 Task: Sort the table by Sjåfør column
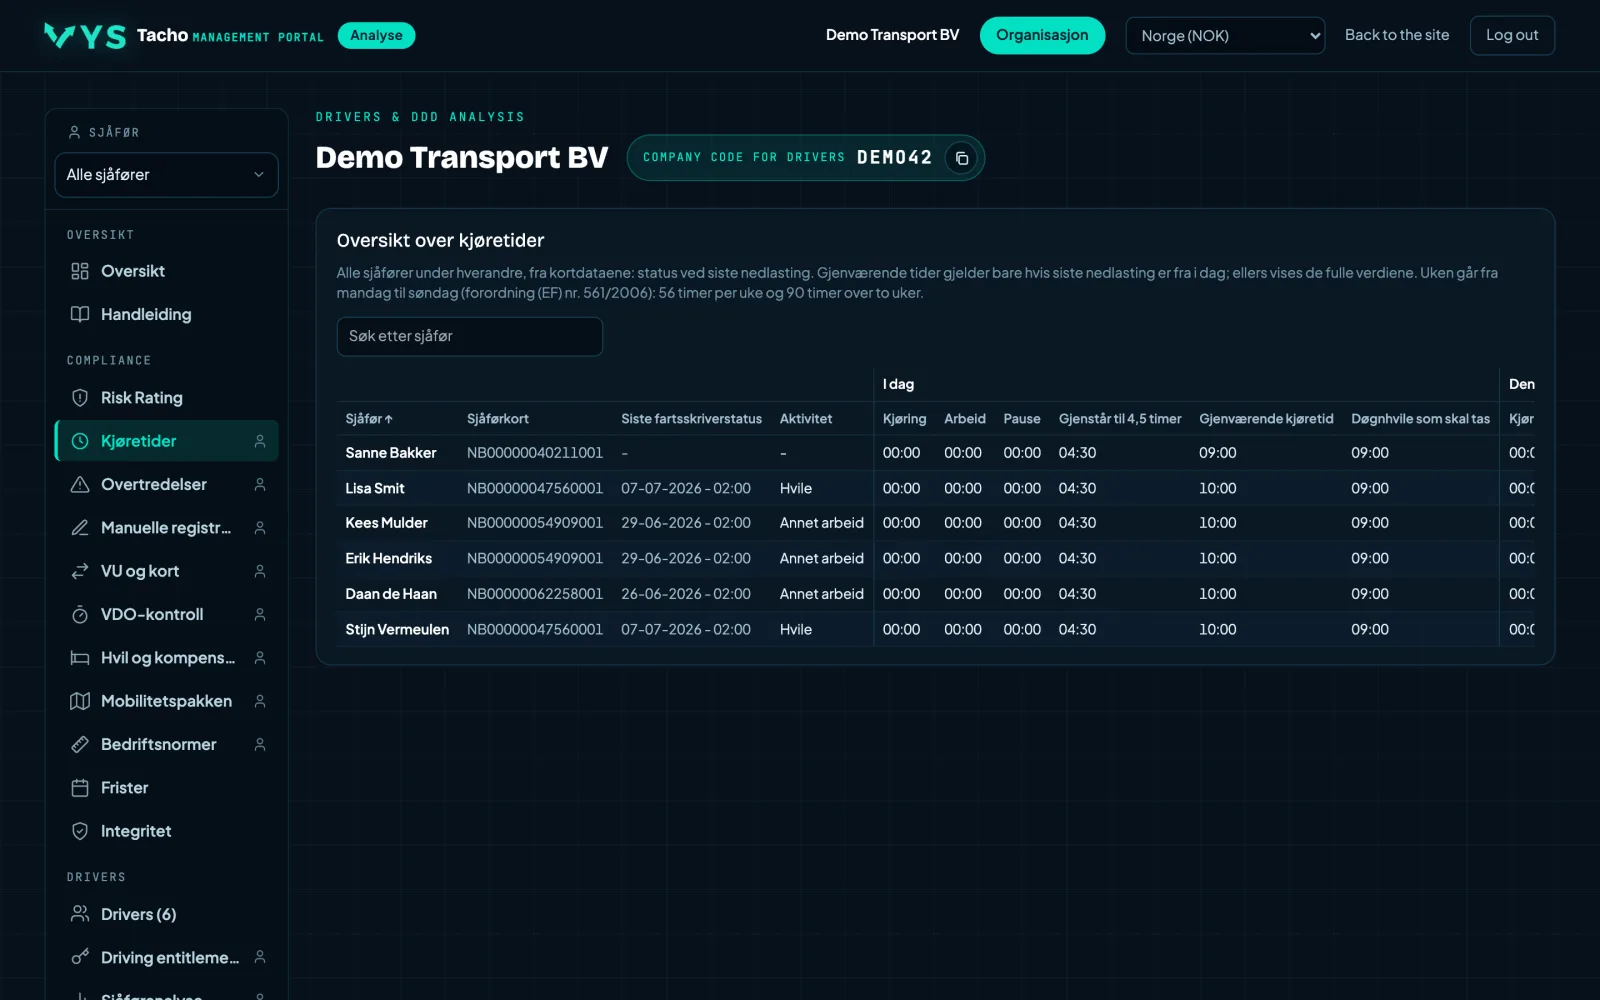point(369,419)
